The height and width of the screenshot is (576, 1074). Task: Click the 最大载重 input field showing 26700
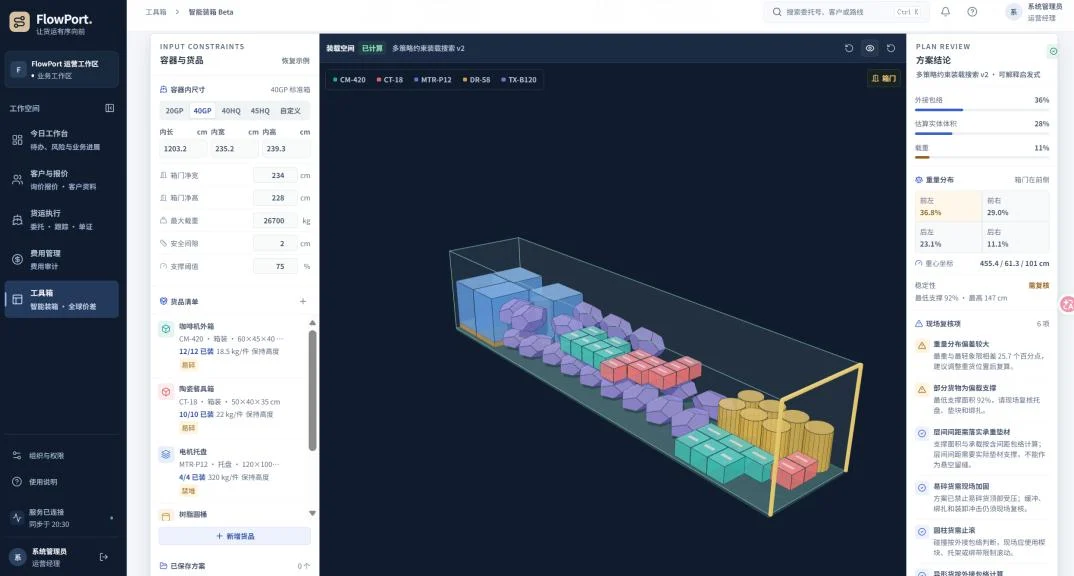click(x=275, y=221)
